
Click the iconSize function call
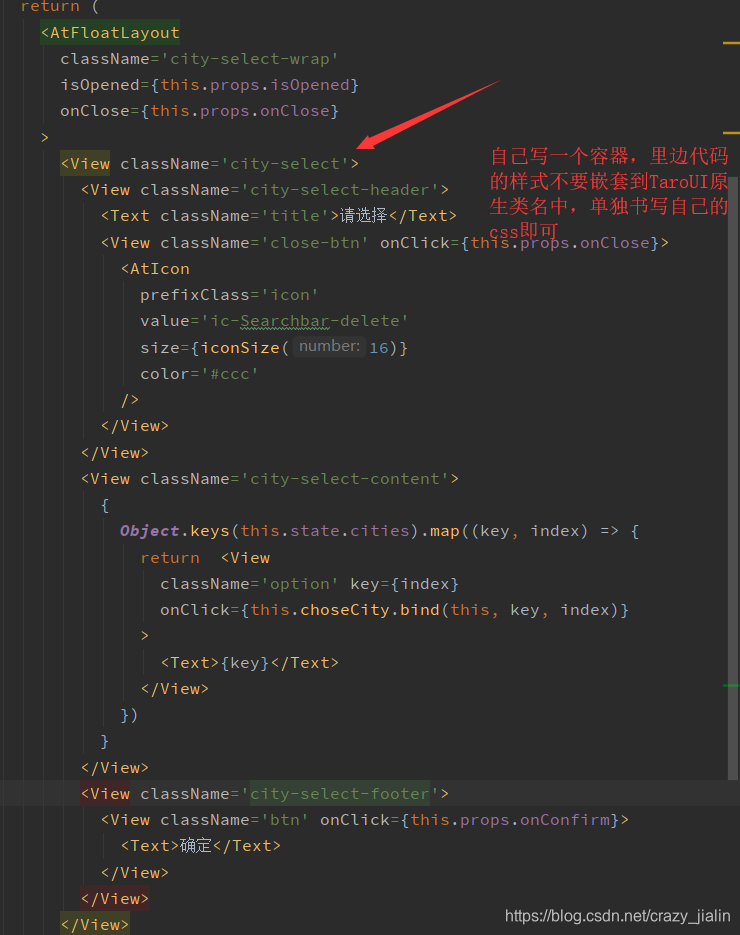240,348
